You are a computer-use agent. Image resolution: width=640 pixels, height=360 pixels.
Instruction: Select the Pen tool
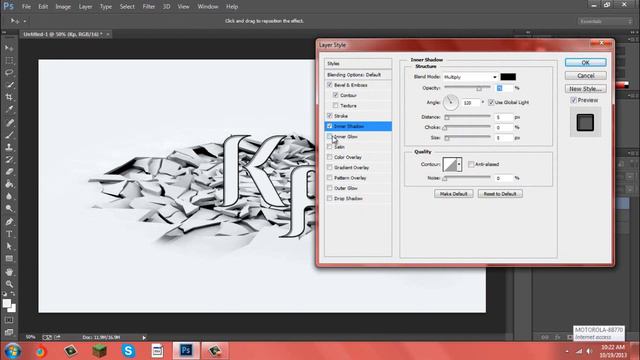(x=9, y=222)
